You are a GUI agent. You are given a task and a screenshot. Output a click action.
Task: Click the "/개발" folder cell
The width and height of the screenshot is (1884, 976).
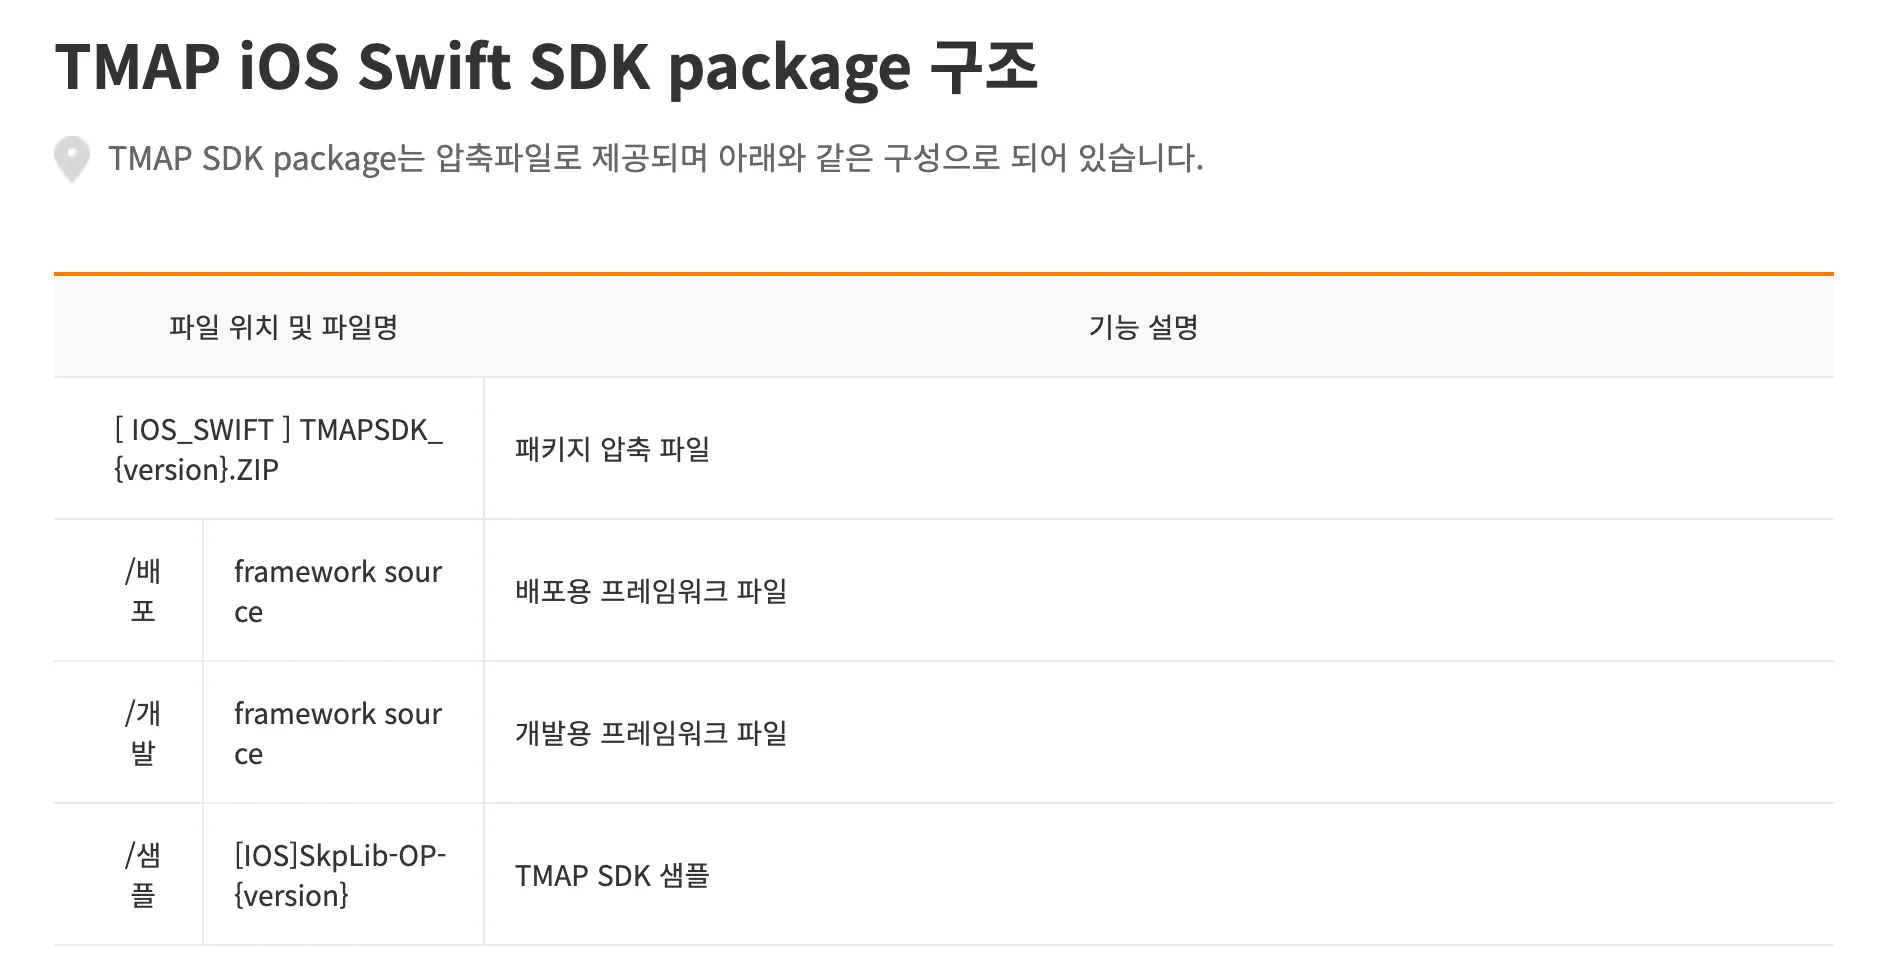[x=143, y=733]
